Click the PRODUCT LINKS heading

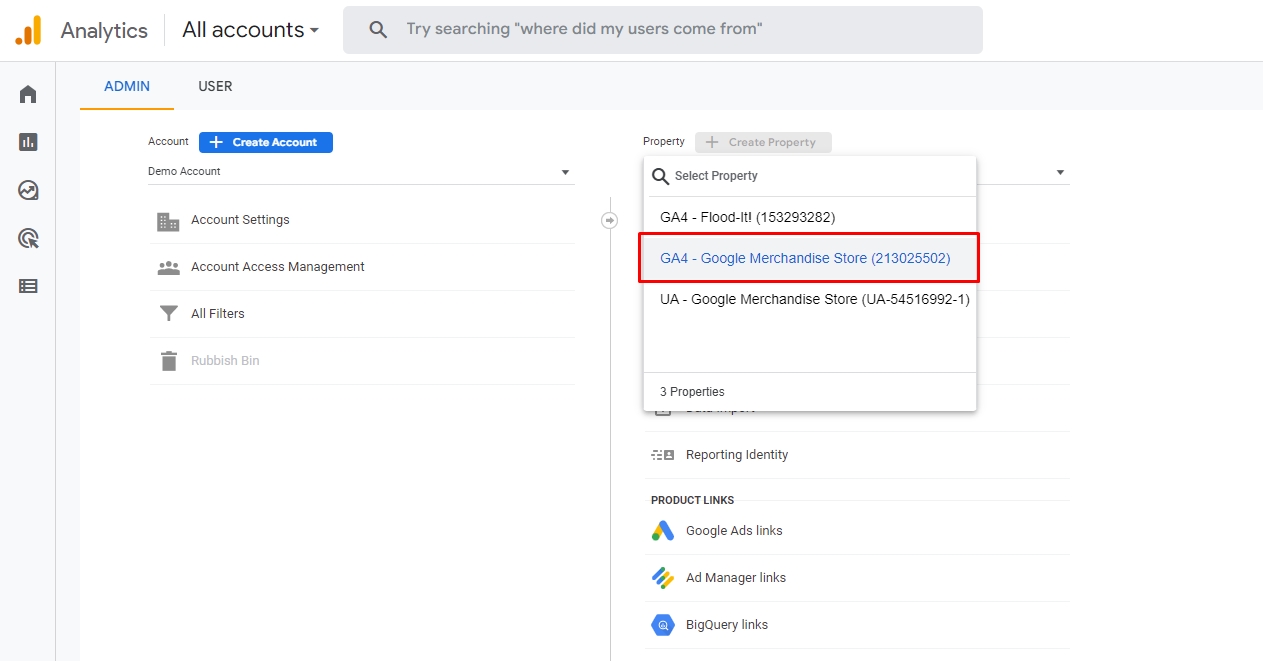692,500
